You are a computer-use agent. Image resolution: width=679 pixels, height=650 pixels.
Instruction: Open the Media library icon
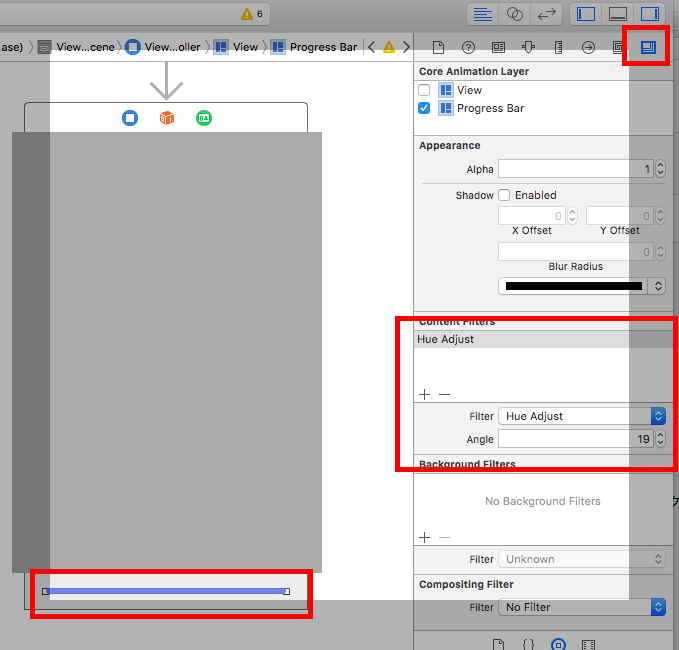(588, 644)
